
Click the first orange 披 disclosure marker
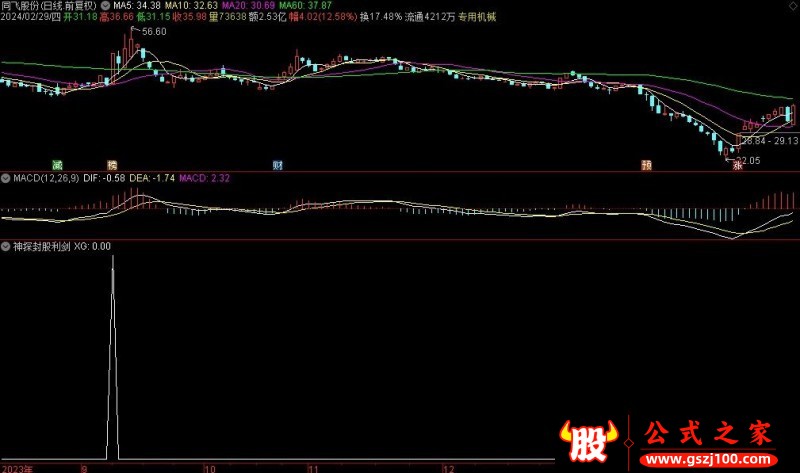point(112,163)
